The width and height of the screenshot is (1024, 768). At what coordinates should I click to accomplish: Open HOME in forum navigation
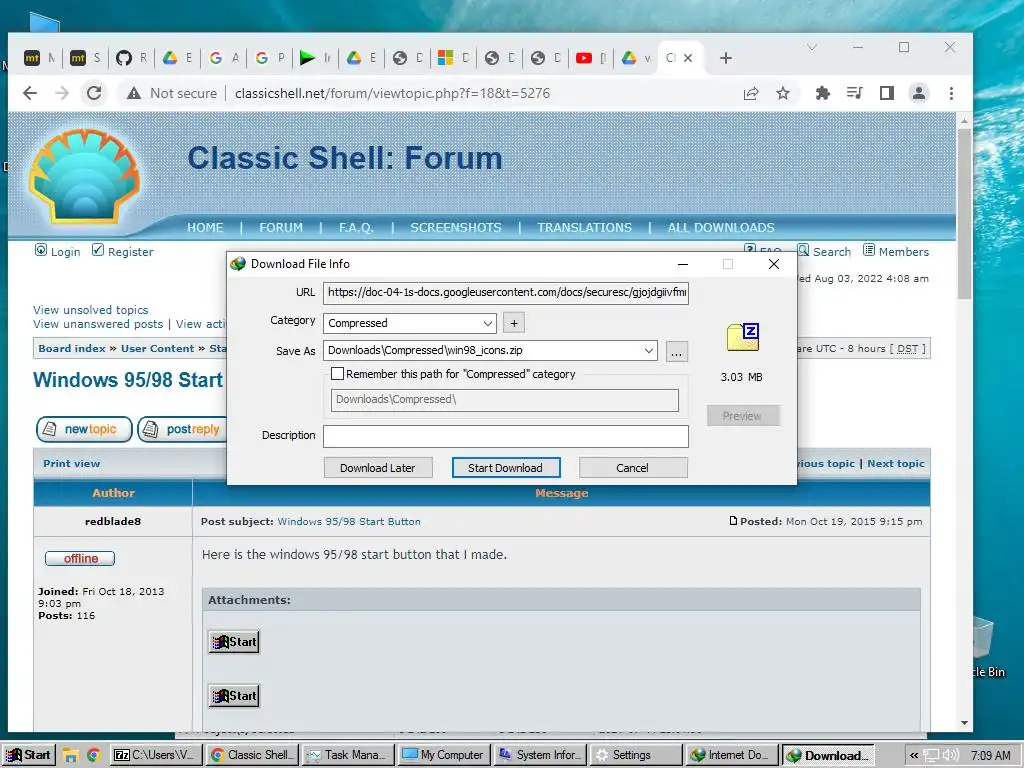tap(205, 227)
